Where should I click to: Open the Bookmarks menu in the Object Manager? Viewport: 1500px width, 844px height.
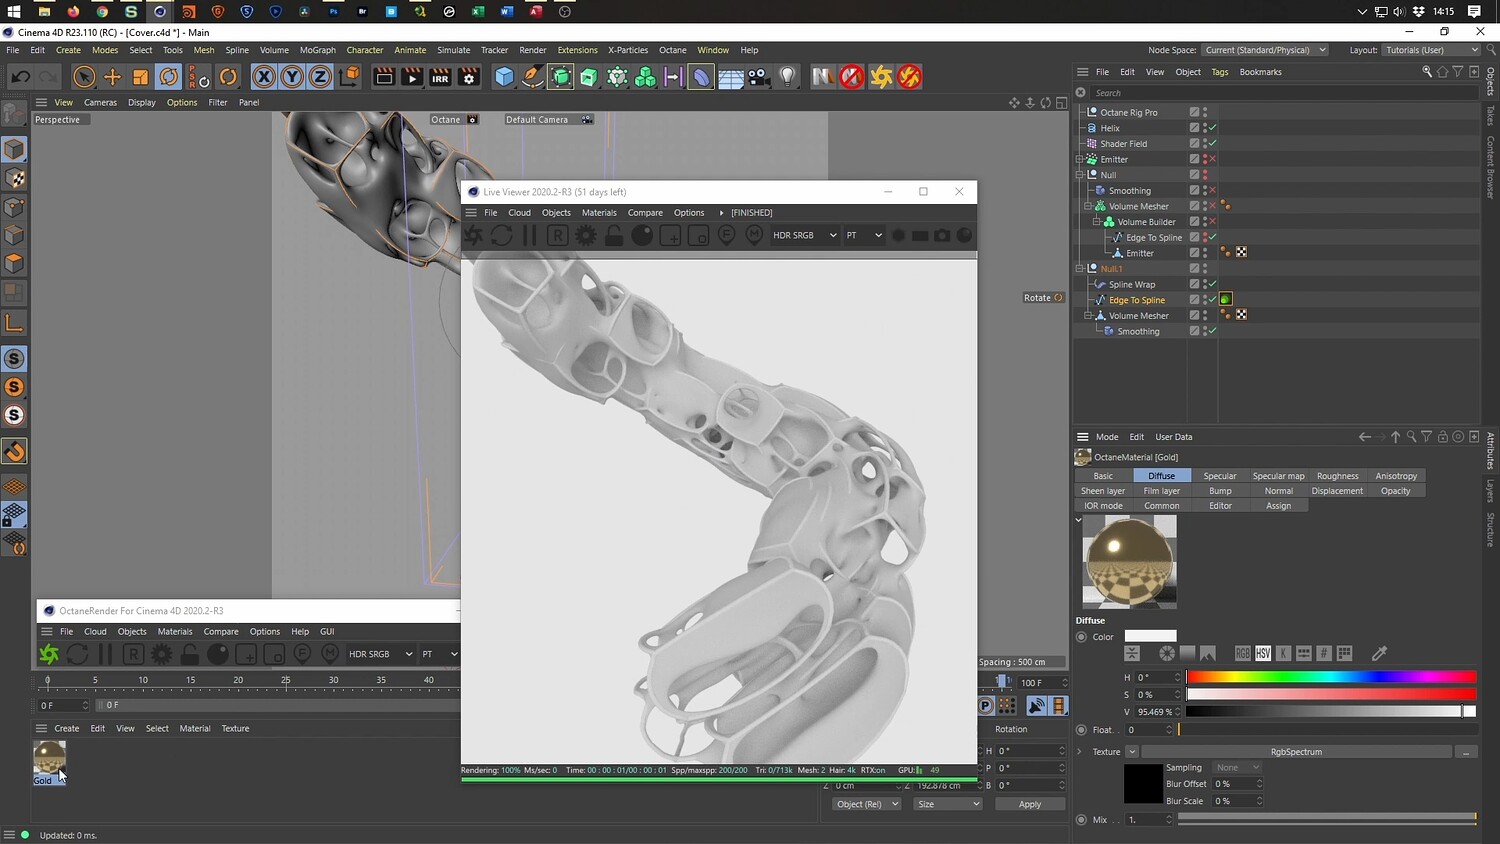(x=1260, y=72)
